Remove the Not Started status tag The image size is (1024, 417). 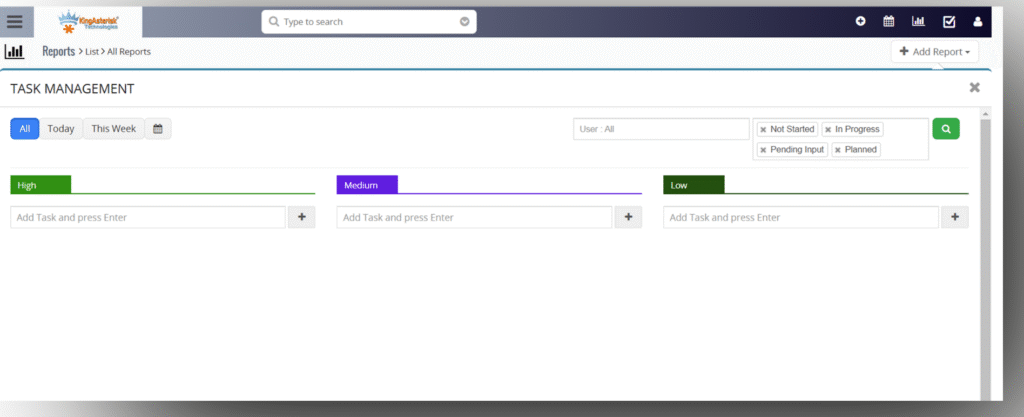pyautogui.click(x=763, y=130)
